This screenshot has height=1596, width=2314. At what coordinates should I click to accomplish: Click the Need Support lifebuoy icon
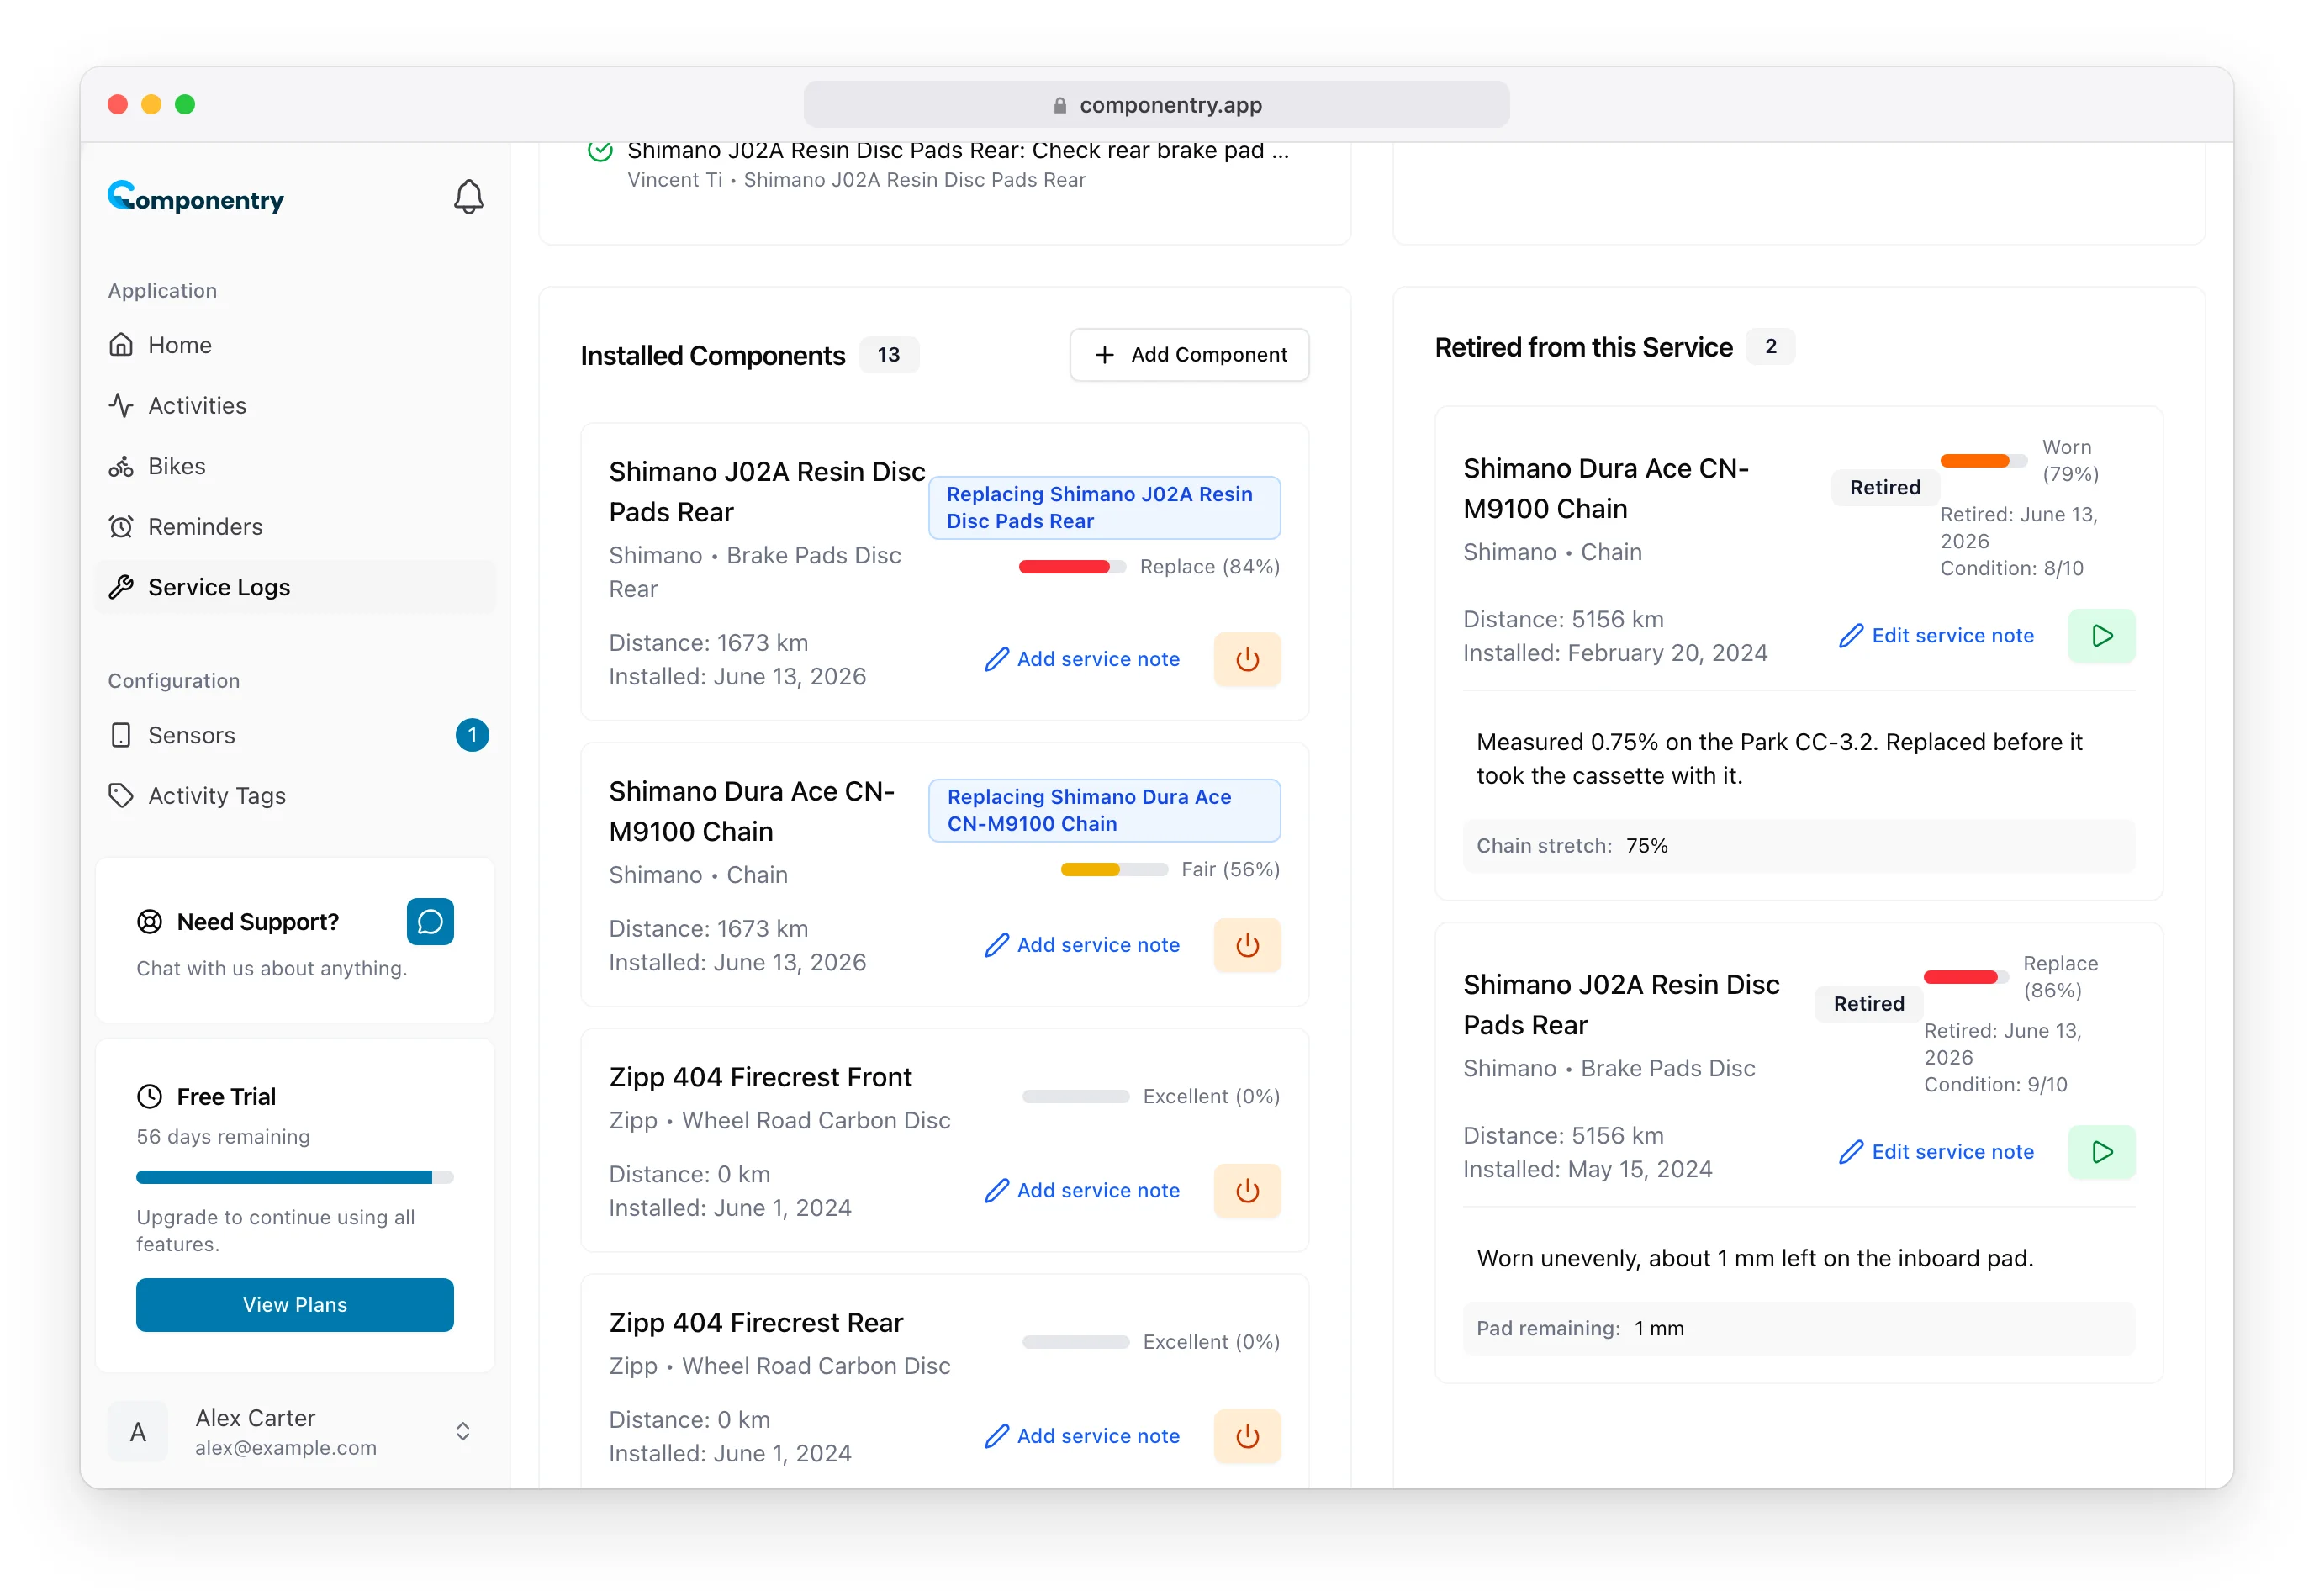[149, 922]
